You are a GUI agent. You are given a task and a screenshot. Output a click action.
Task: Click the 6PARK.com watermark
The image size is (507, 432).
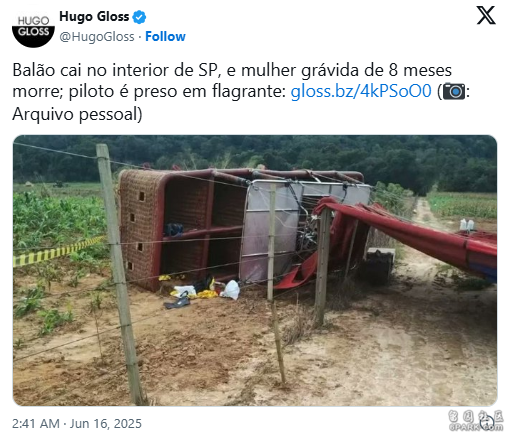click(x=476, y=421)
